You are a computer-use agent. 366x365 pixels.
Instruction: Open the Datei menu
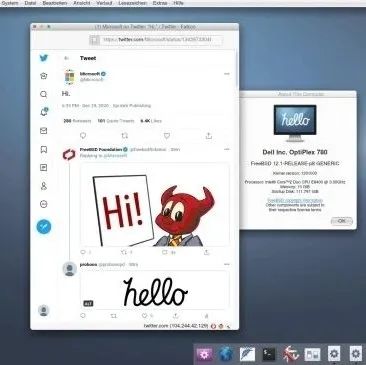[x=30, y=3]
